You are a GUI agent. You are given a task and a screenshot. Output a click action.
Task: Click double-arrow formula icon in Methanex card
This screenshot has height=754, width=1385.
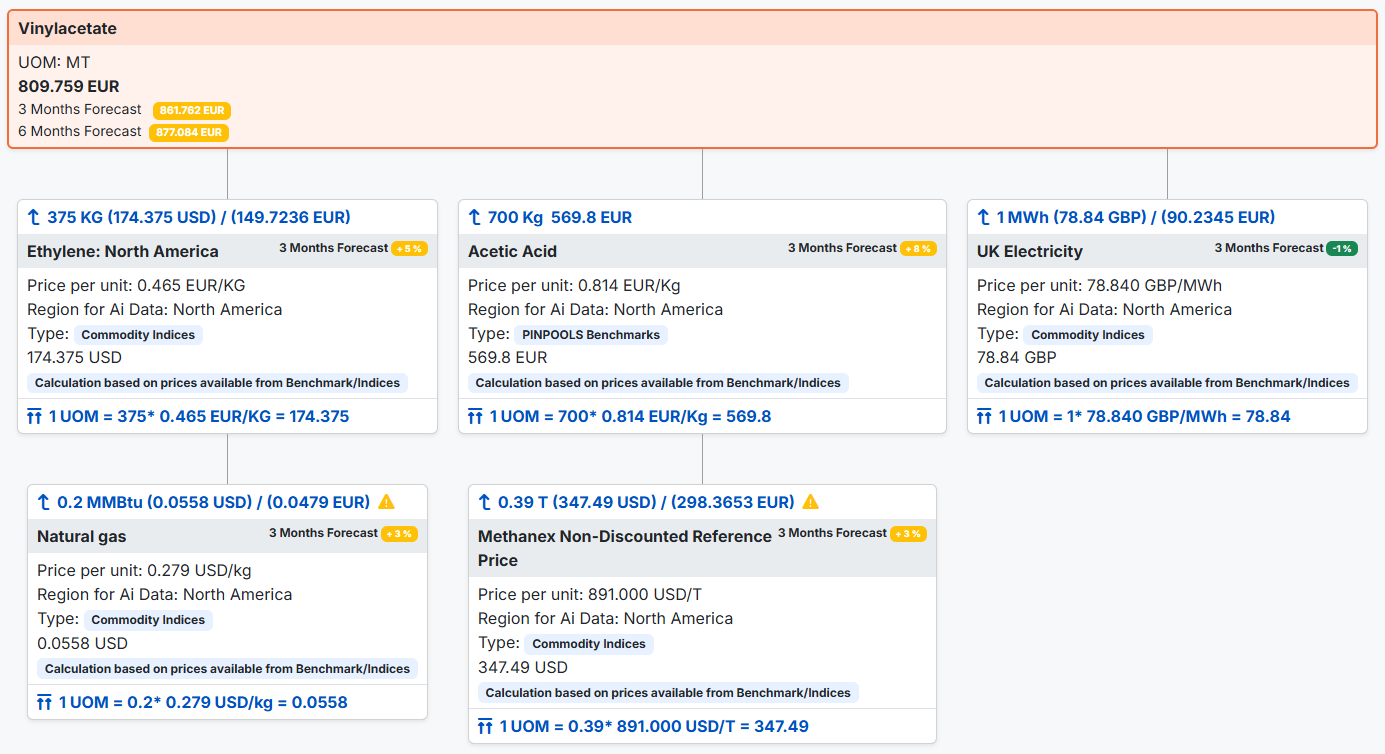[485, 726]
